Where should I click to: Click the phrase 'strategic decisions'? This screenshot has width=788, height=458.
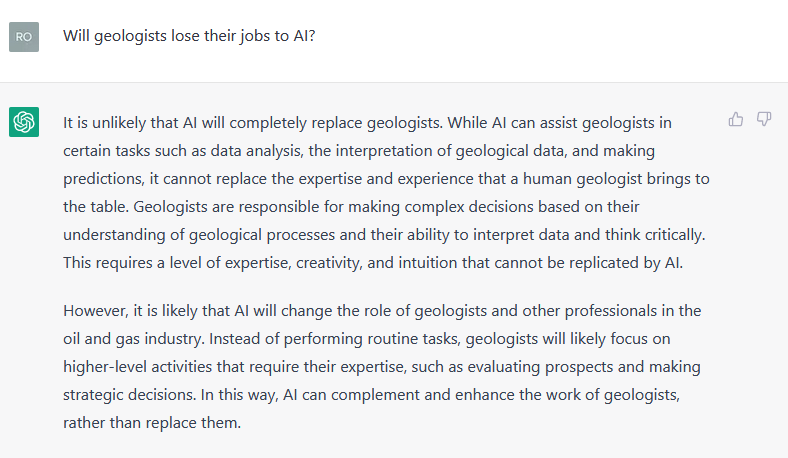click(128, 395)
